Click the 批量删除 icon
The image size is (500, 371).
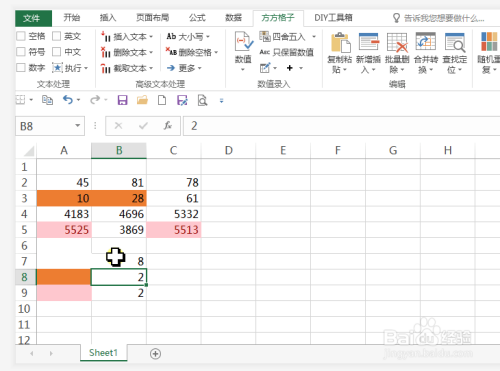[397, 42]
